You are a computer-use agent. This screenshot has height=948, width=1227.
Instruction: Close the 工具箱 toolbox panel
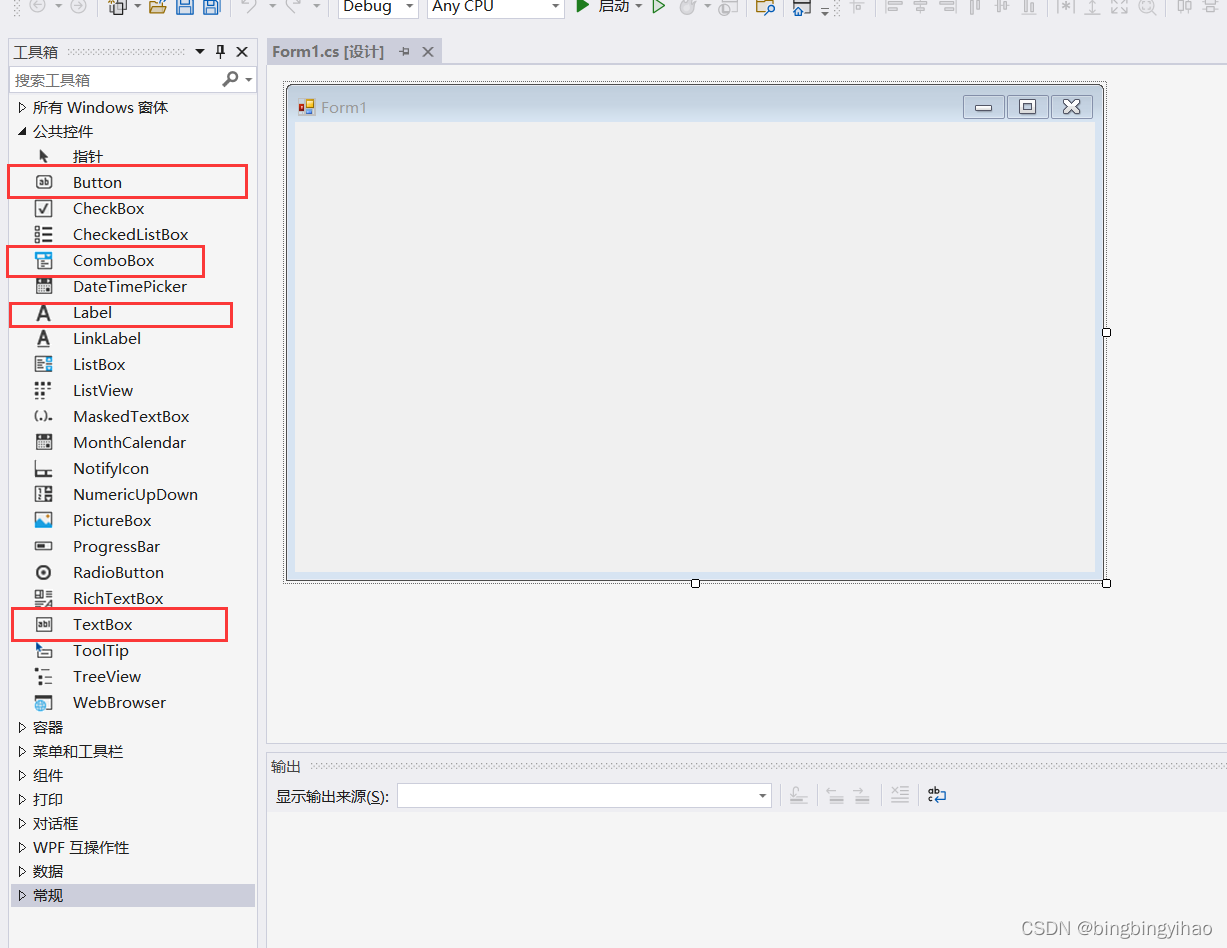coord(242,52)
